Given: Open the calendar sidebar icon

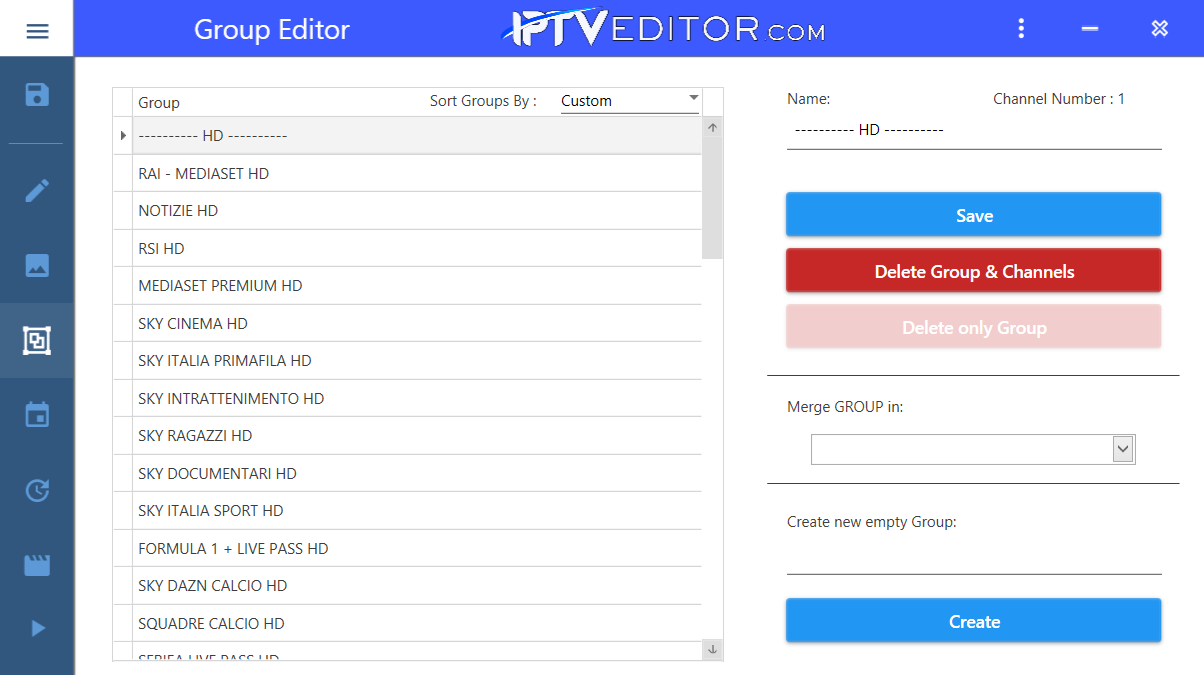Looking at the screenshot, I should (x=37, y=415).
